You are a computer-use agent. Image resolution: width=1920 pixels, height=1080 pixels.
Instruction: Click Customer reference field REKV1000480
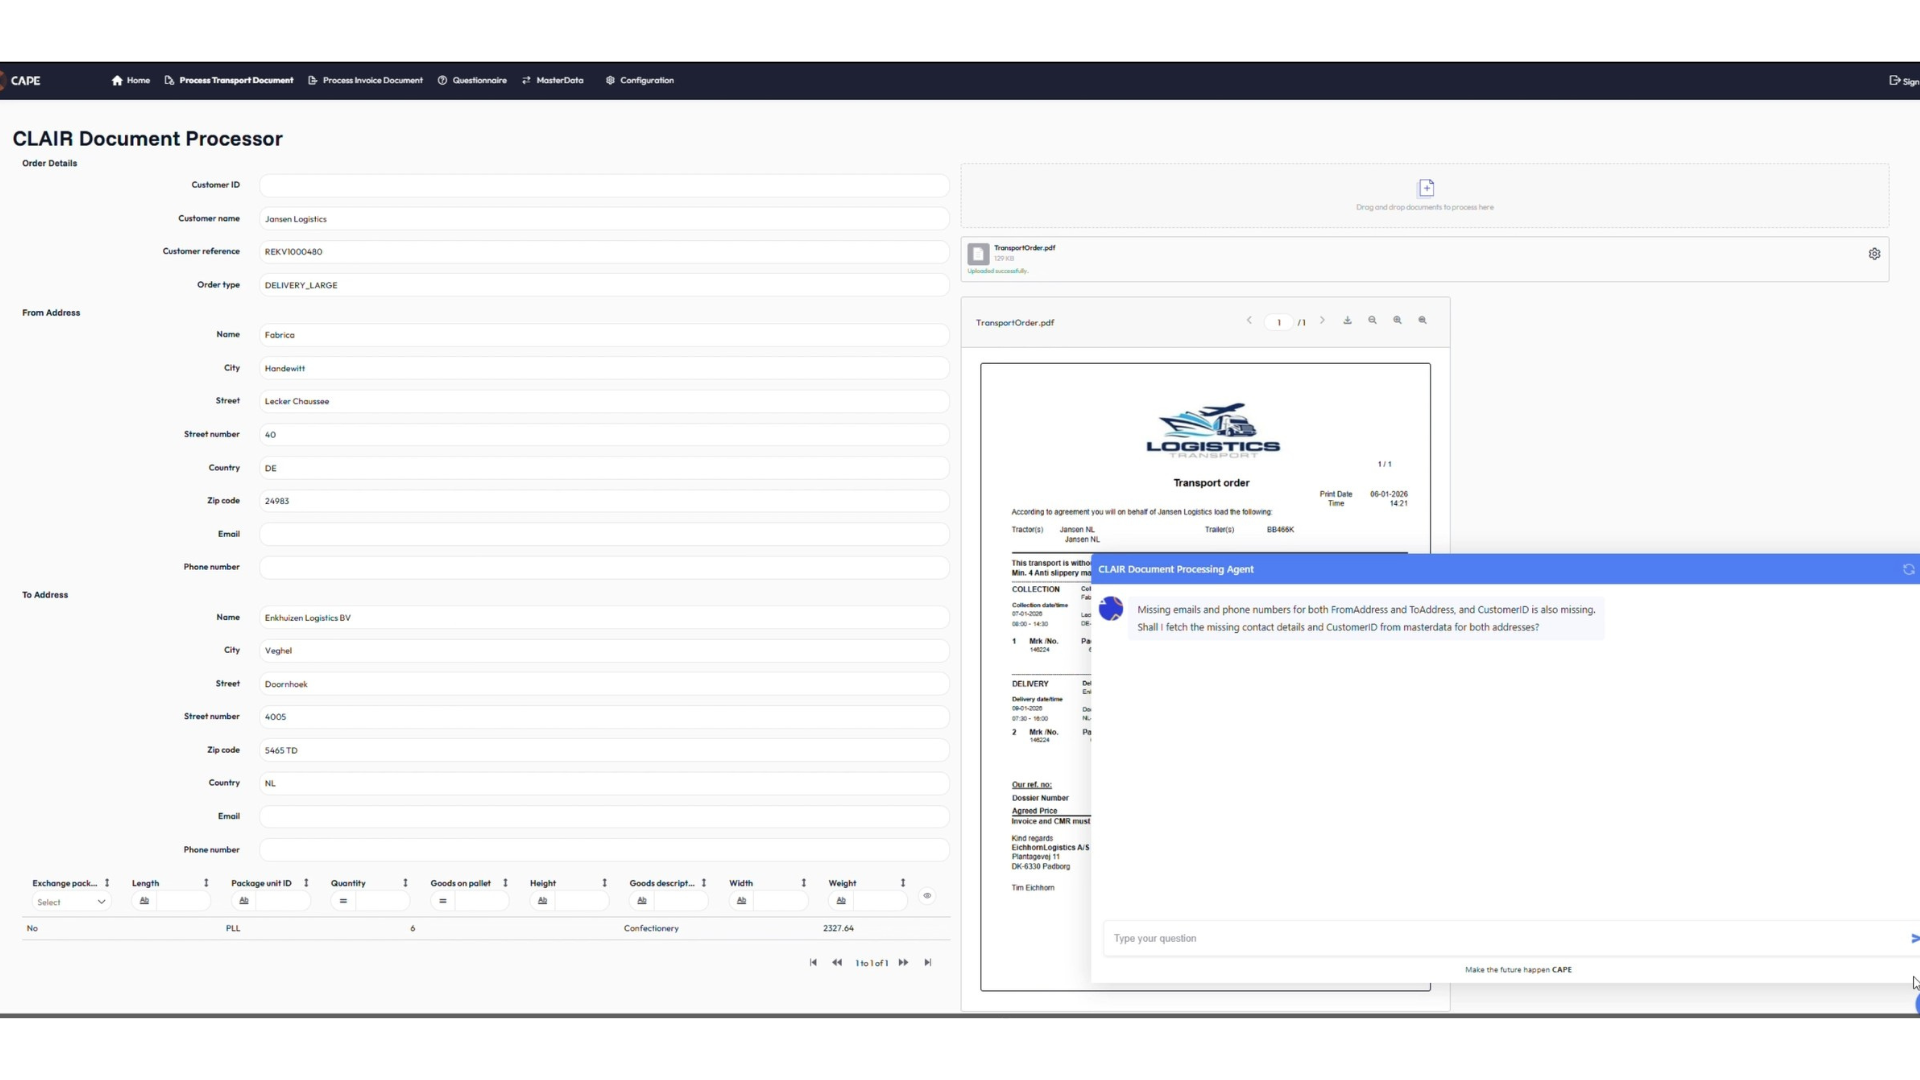click(x=604, y=252)
